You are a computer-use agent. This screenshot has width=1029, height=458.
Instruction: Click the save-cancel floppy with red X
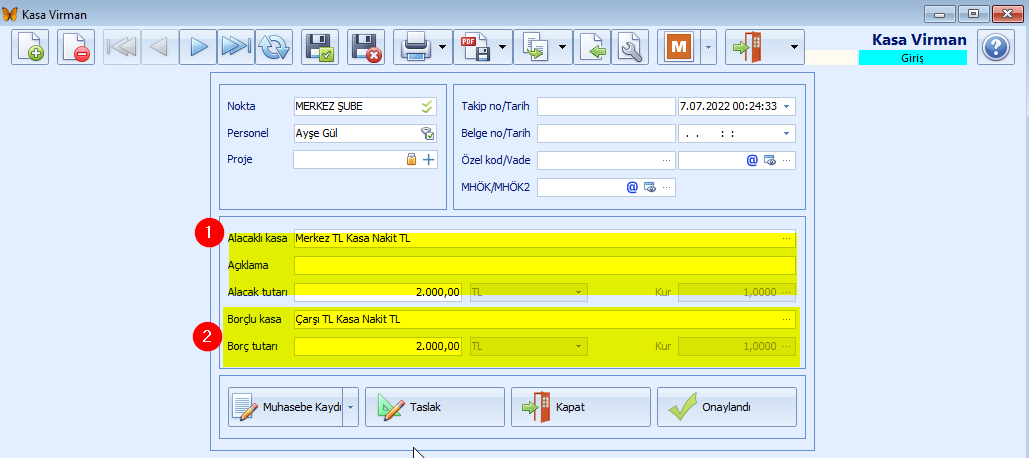pos(366,47)
